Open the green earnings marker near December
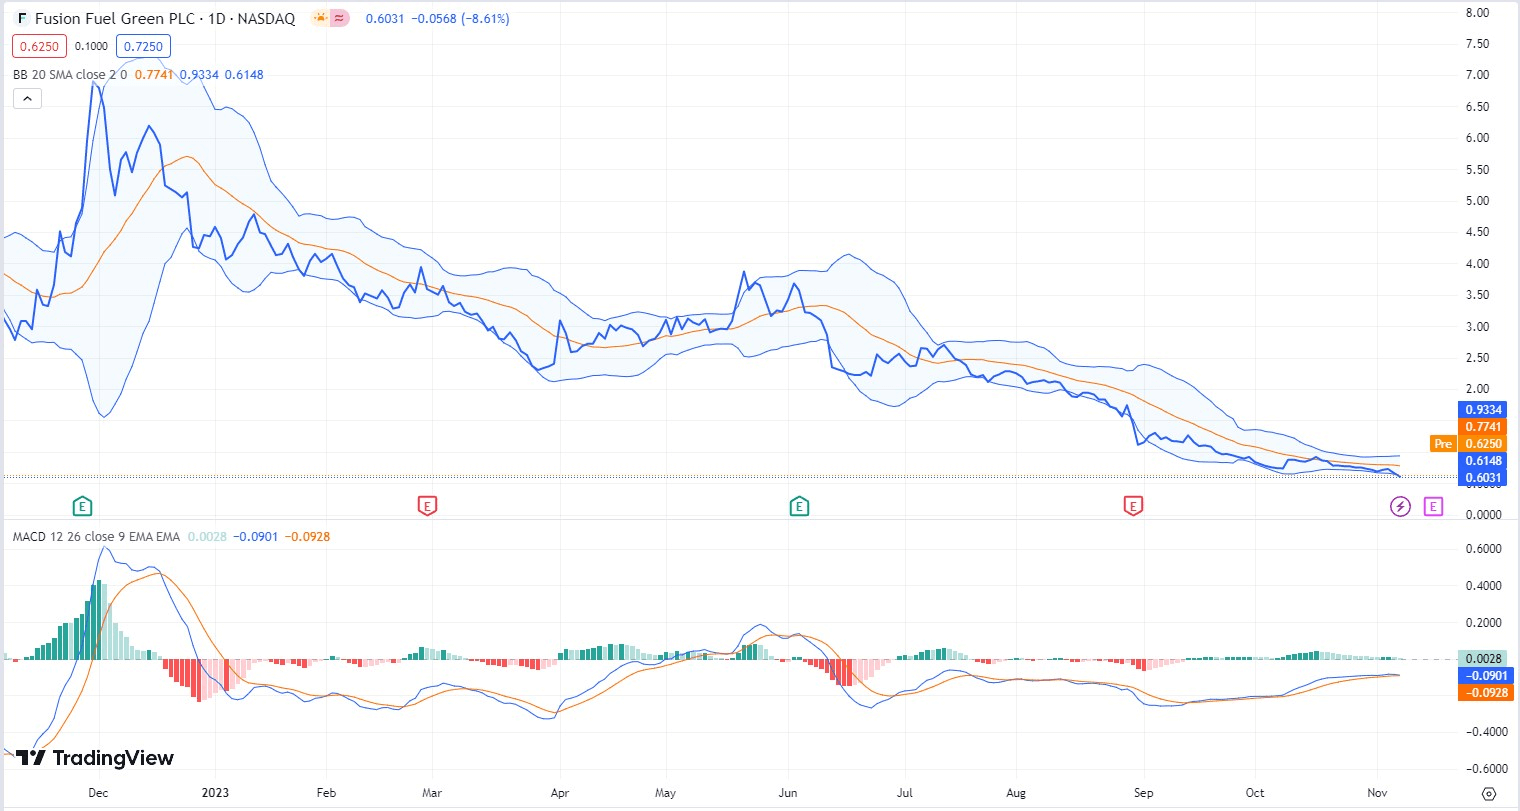The height and width of the screenshot is (811, 1520). 82,506
